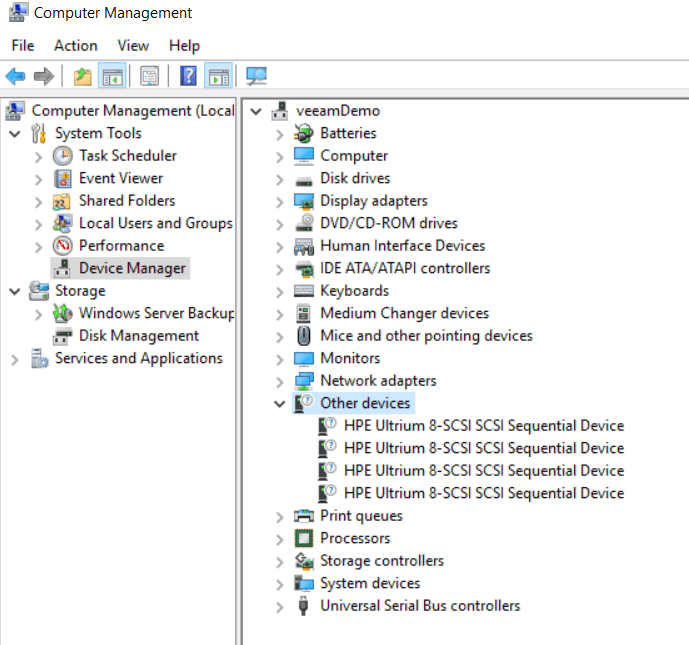The image size is (689, 645).
Task: Select the first HPE Ultrium 8-SCSI device
Action: tap(484, 425)
